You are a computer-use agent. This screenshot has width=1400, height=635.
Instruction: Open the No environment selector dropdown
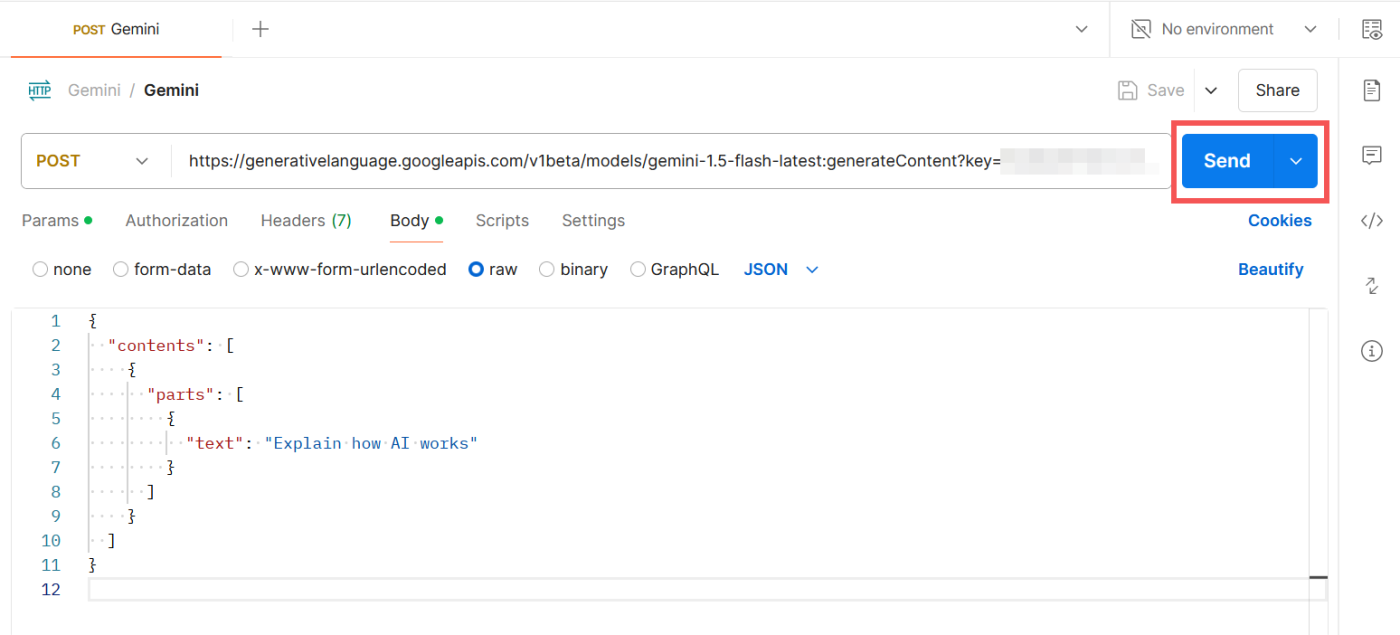(x=1225, y=29)
